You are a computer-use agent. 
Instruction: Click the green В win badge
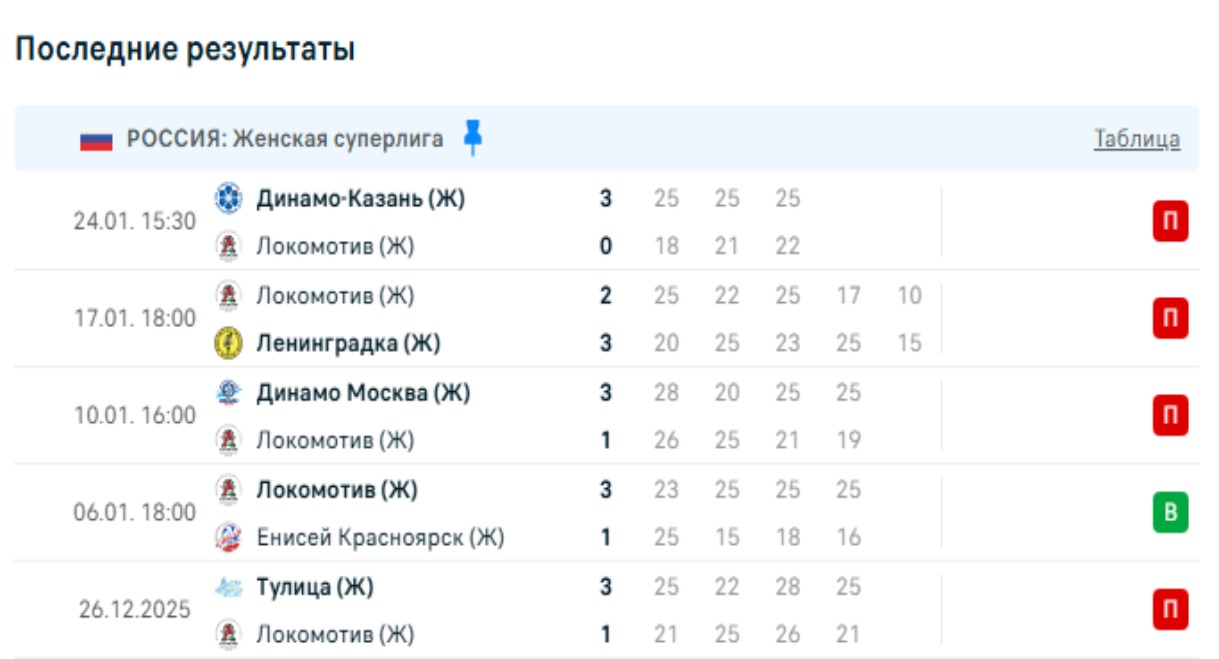tap(1170, 514)
